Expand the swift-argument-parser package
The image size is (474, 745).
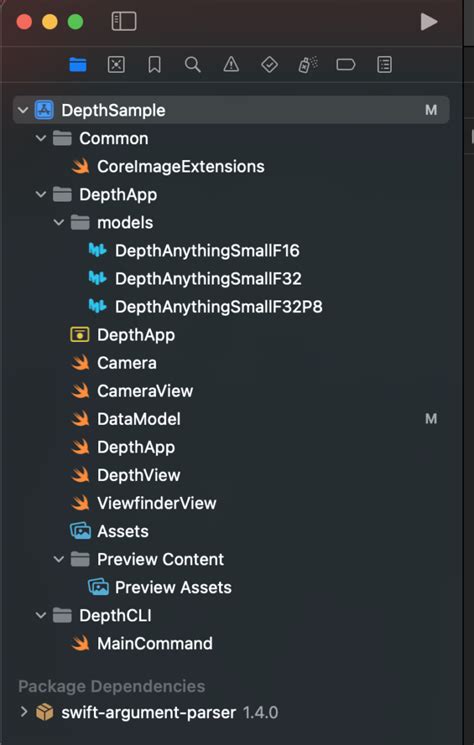point(23,712)
